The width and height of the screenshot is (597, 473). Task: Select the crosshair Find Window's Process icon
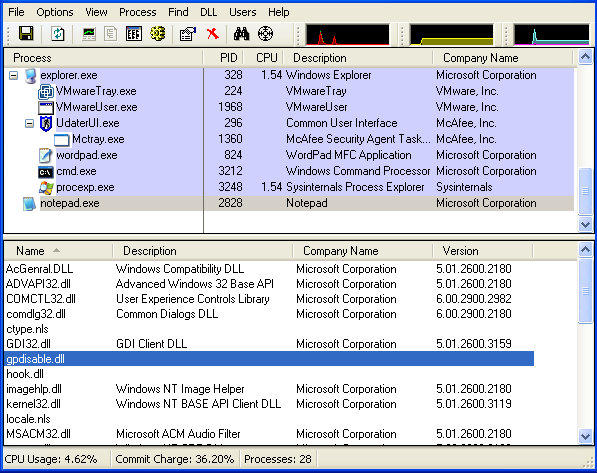(265, 34)
